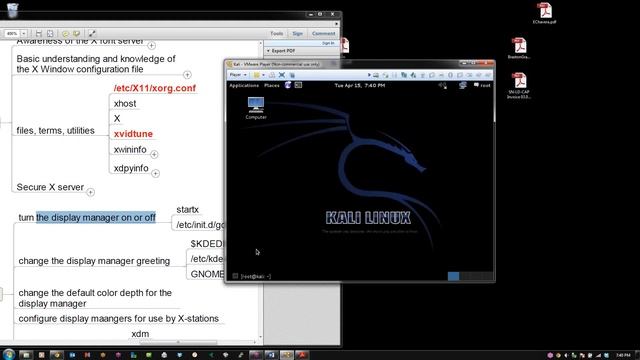Open the root user menu in Kali panel
Image resolution: width=640 pixels, height=360 pixels.
coord(482,85)
